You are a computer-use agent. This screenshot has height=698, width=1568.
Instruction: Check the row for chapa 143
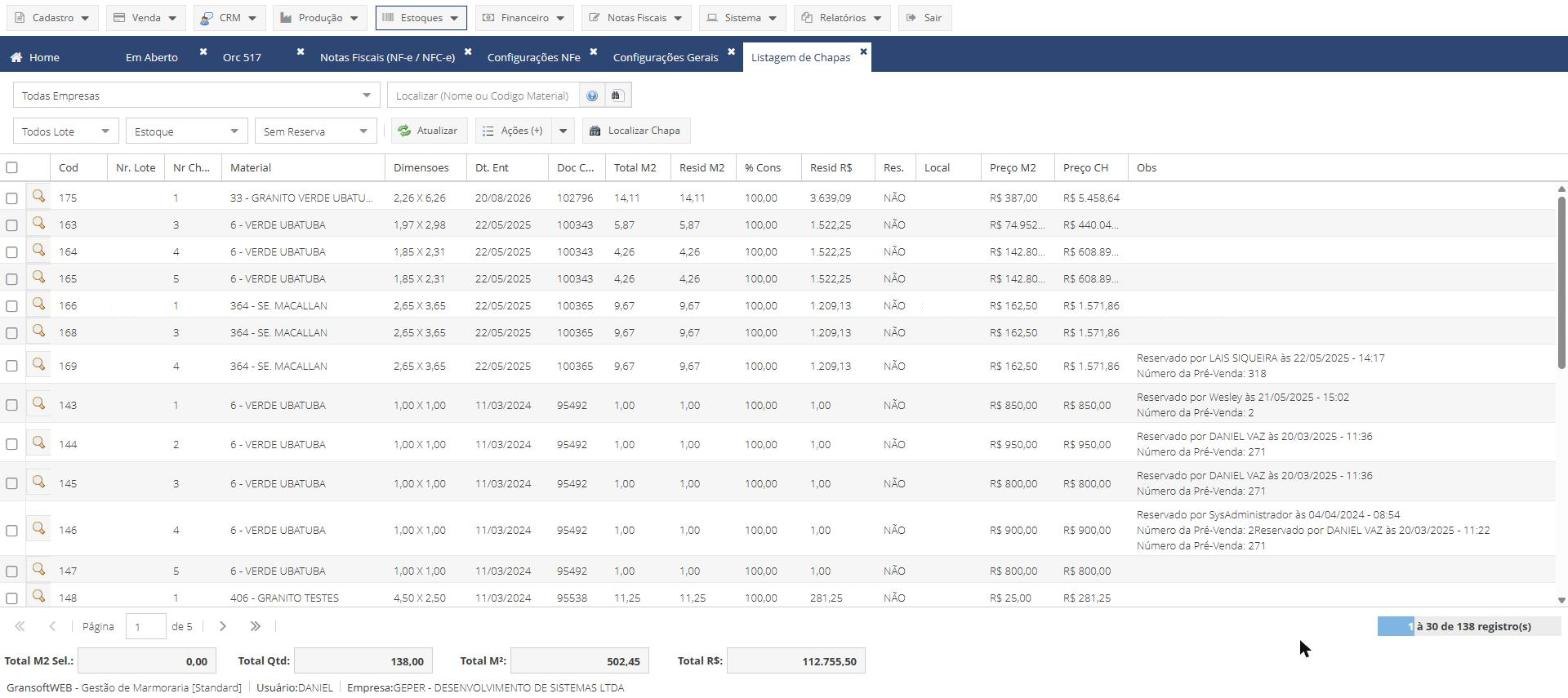[12, 405]
